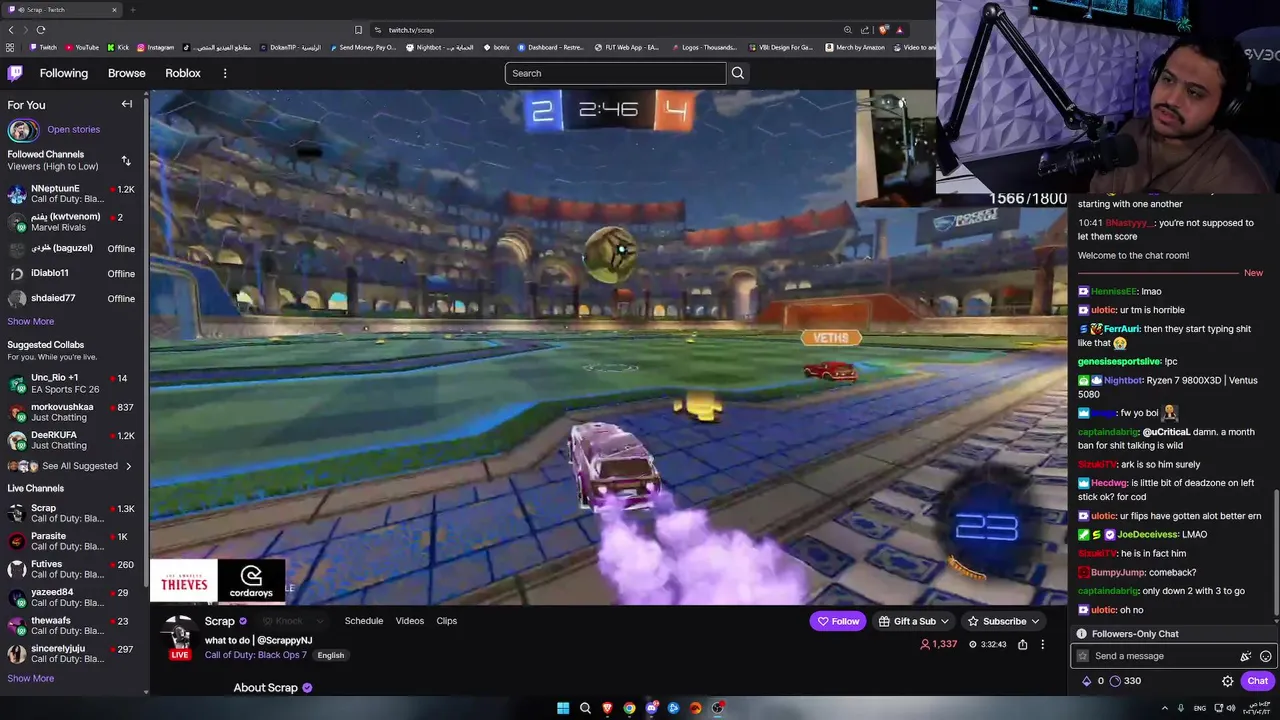Open the Browse page
Viewport: 1280px width, 720px height.
(x=127, y=73)
